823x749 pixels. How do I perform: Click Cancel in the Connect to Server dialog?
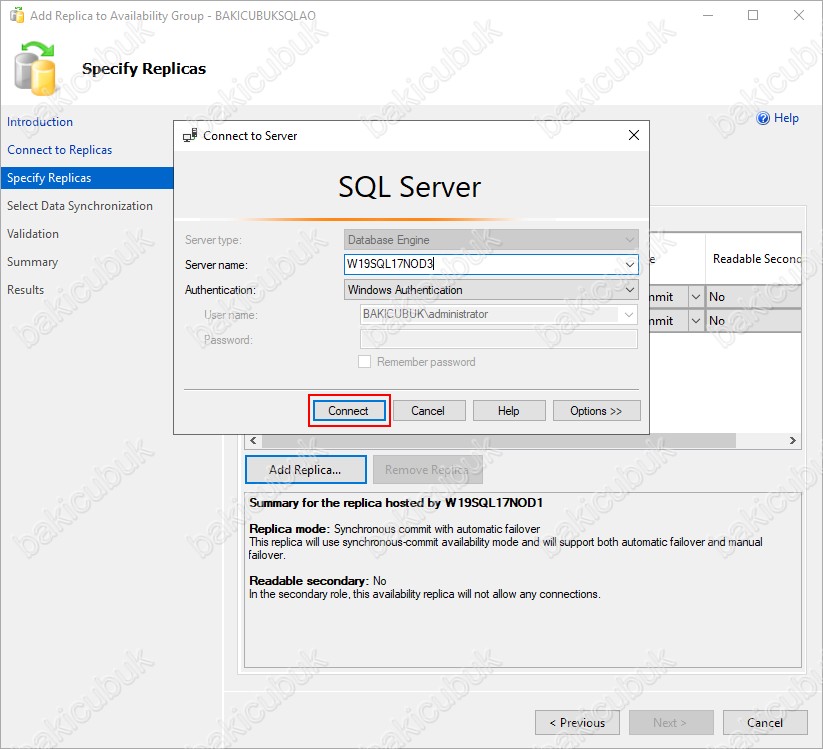pos(428,410)
